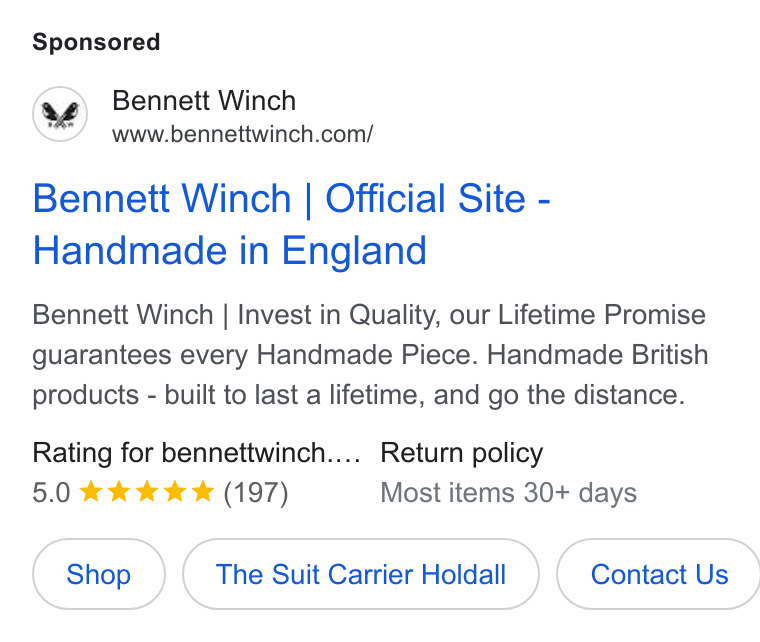Click the first gold rating star
760x642 pixels.
(91, 492)
